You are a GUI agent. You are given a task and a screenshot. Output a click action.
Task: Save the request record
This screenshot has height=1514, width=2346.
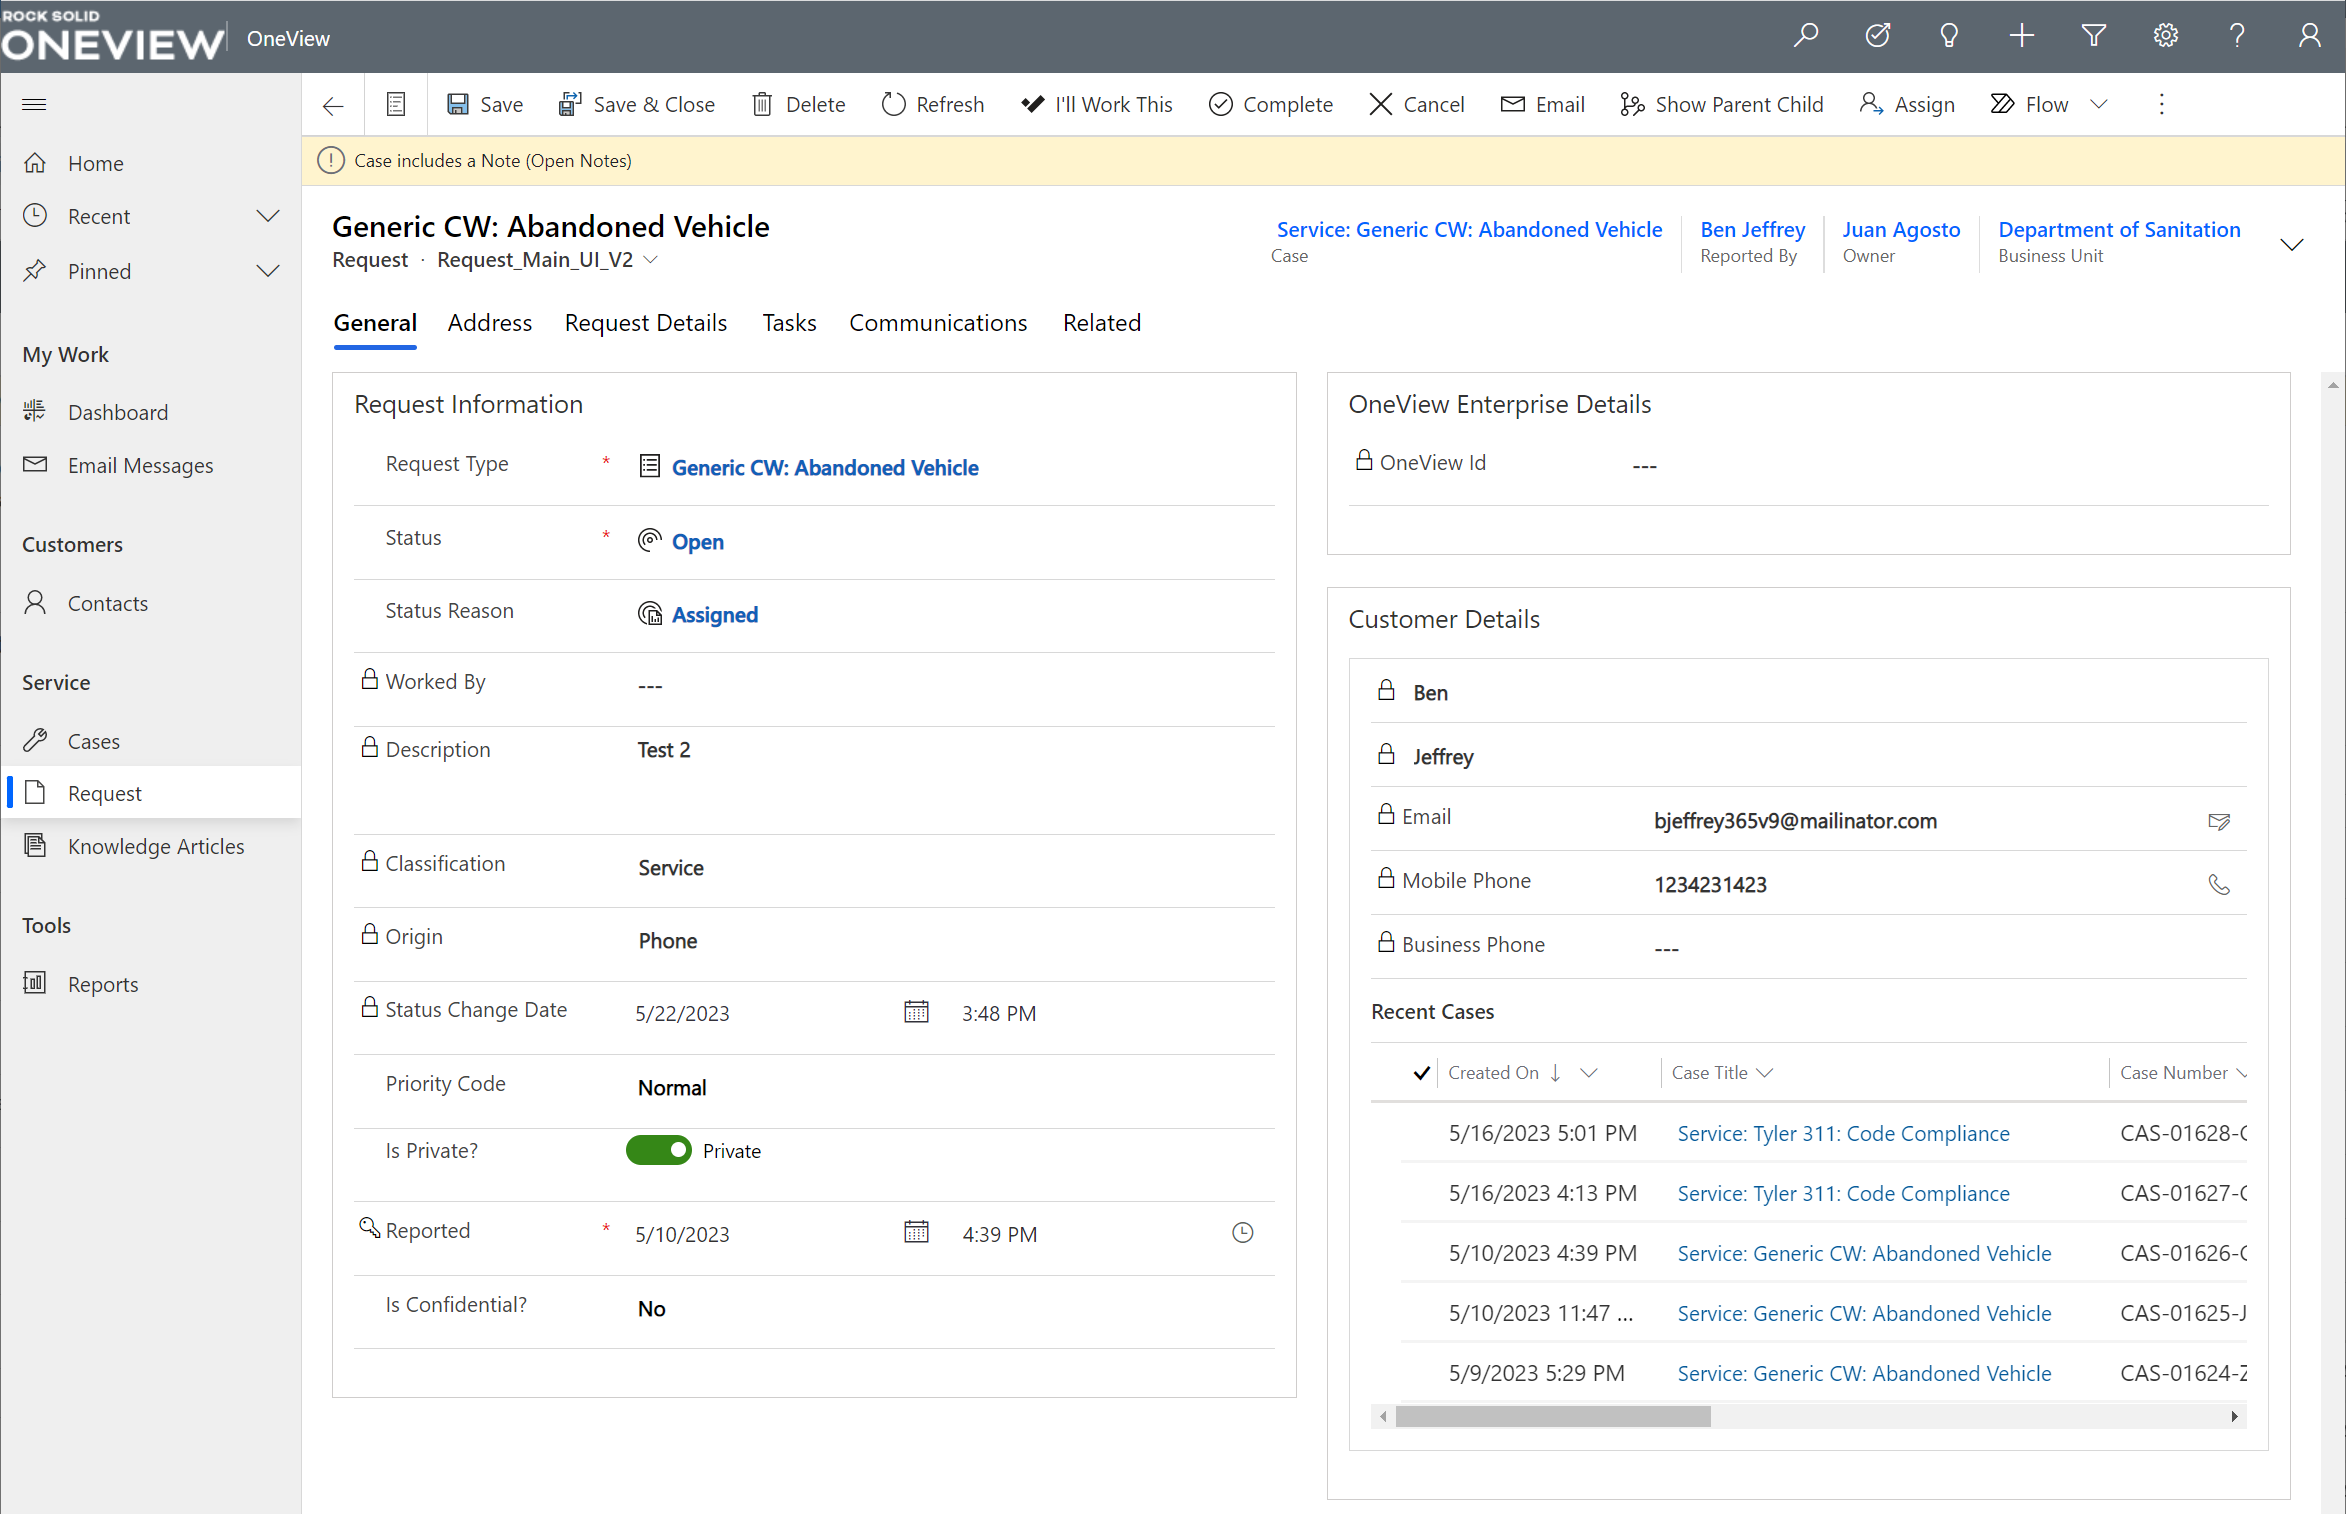tap(485, 104)
